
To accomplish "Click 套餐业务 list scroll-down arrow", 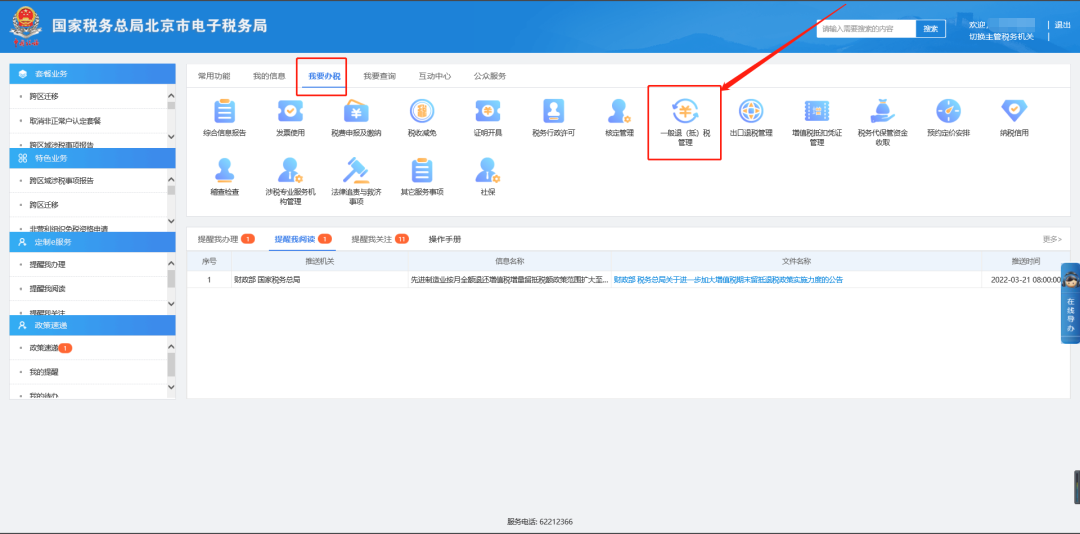I will 171,138.
